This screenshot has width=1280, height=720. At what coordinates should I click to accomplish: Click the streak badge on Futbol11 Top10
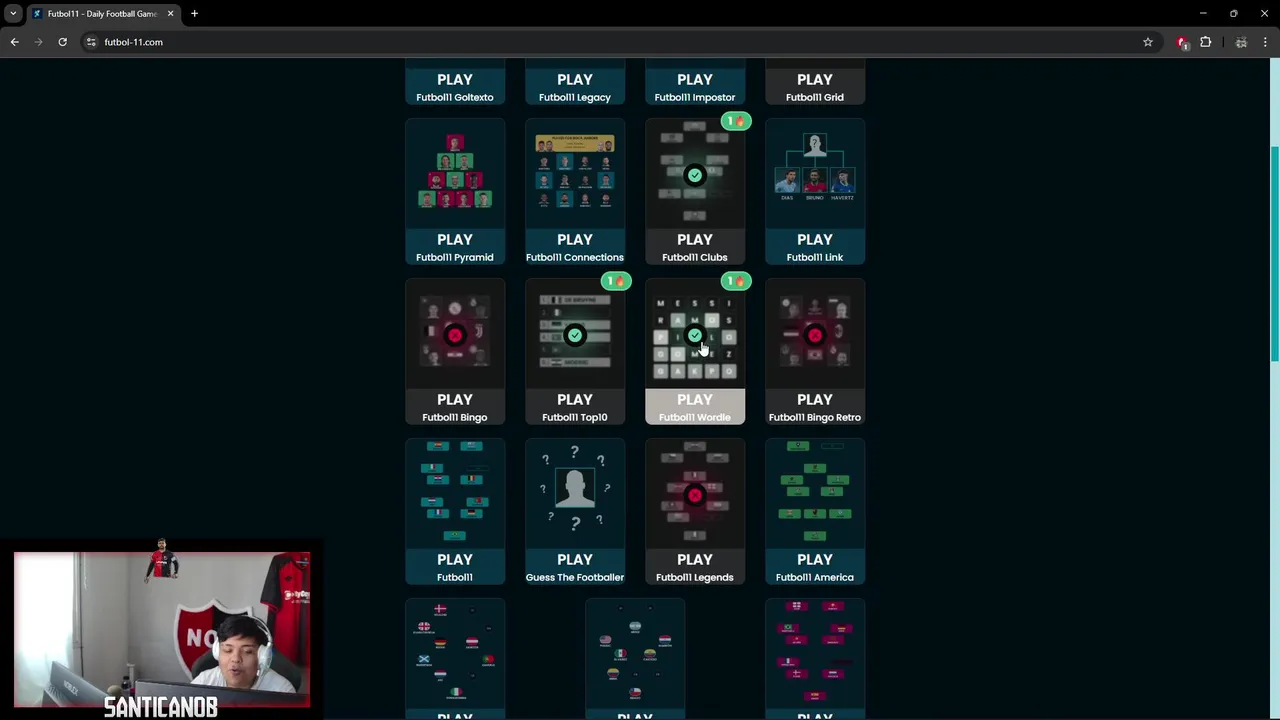coord(616,281)
